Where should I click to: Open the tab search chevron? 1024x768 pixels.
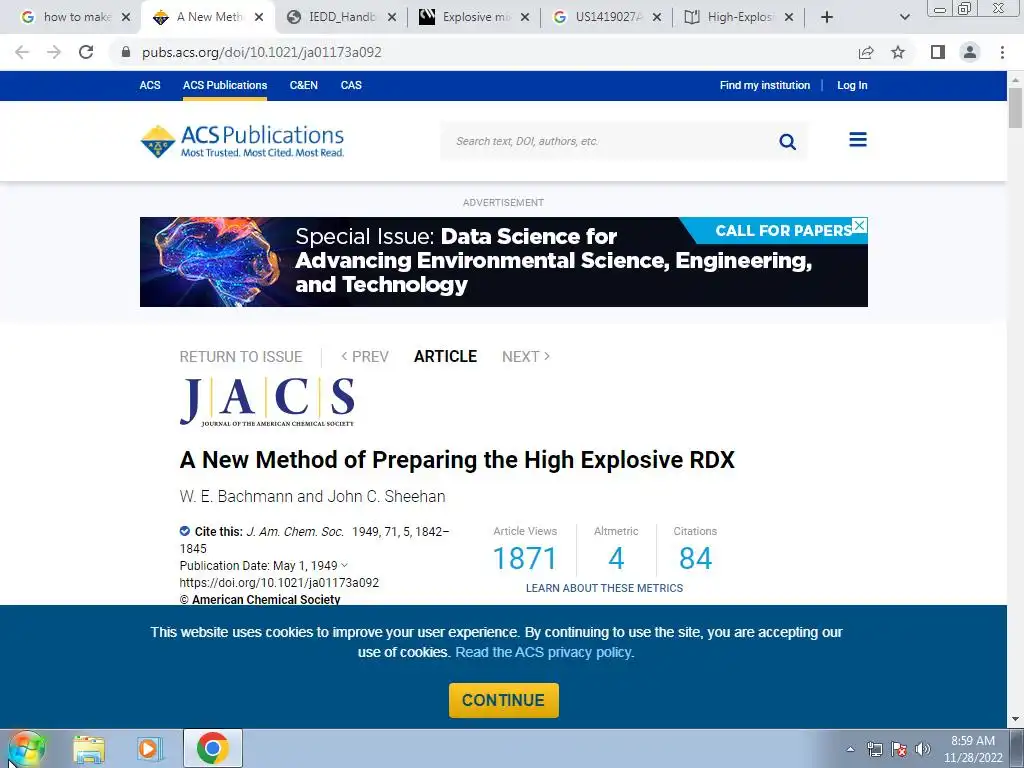tap(904, 17)
